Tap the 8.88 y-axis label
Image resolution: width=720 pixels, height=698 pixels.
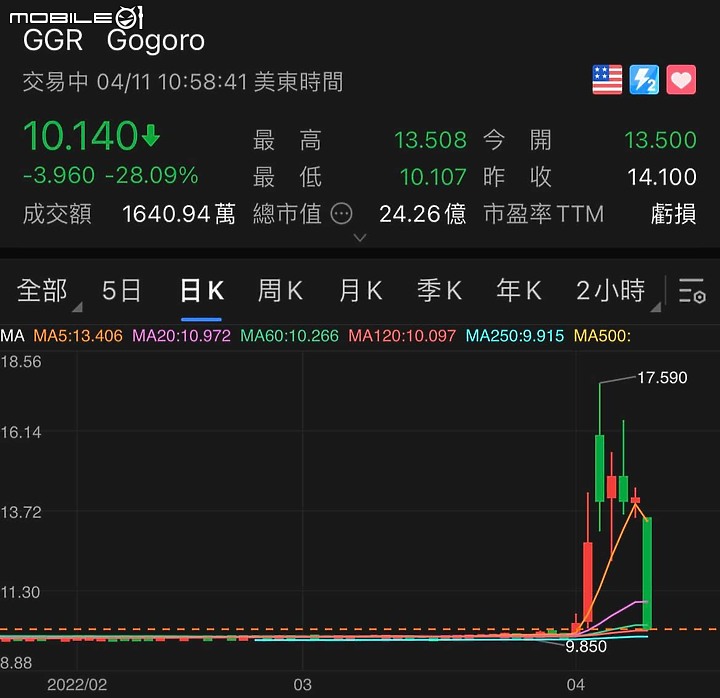coord(16,663)
